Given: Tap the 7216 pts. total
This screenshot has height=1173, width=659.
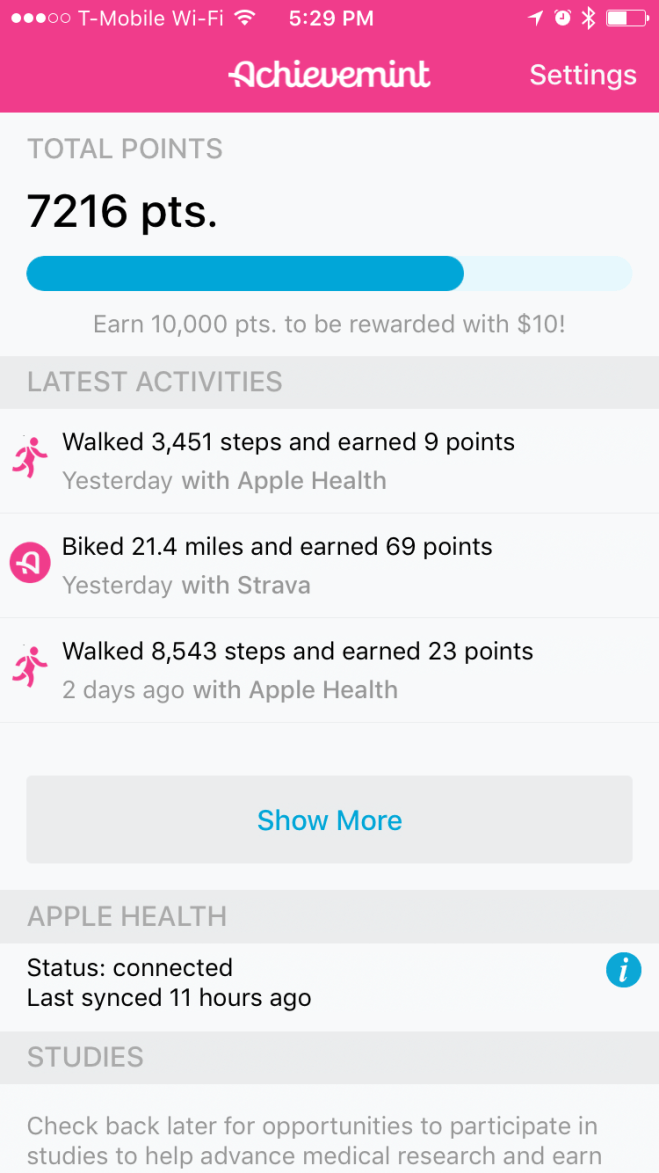Looking at the screenshot, I should click(122, 210).
